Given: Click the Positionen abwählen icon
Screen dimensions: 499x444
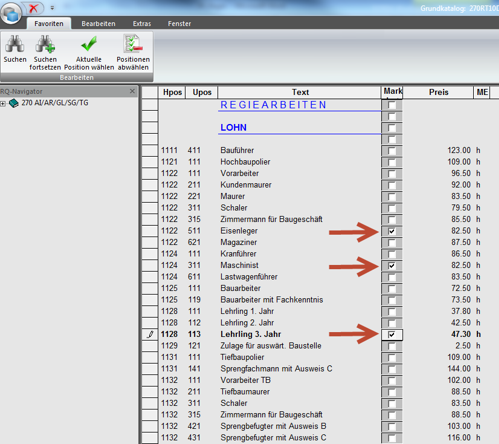Looking at the screenshot, I should pos(133,44).
